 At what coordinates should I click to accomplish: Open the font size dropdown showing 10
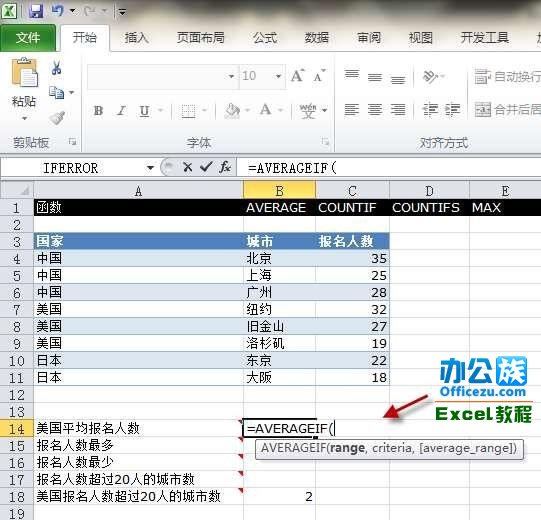point(278,76)
